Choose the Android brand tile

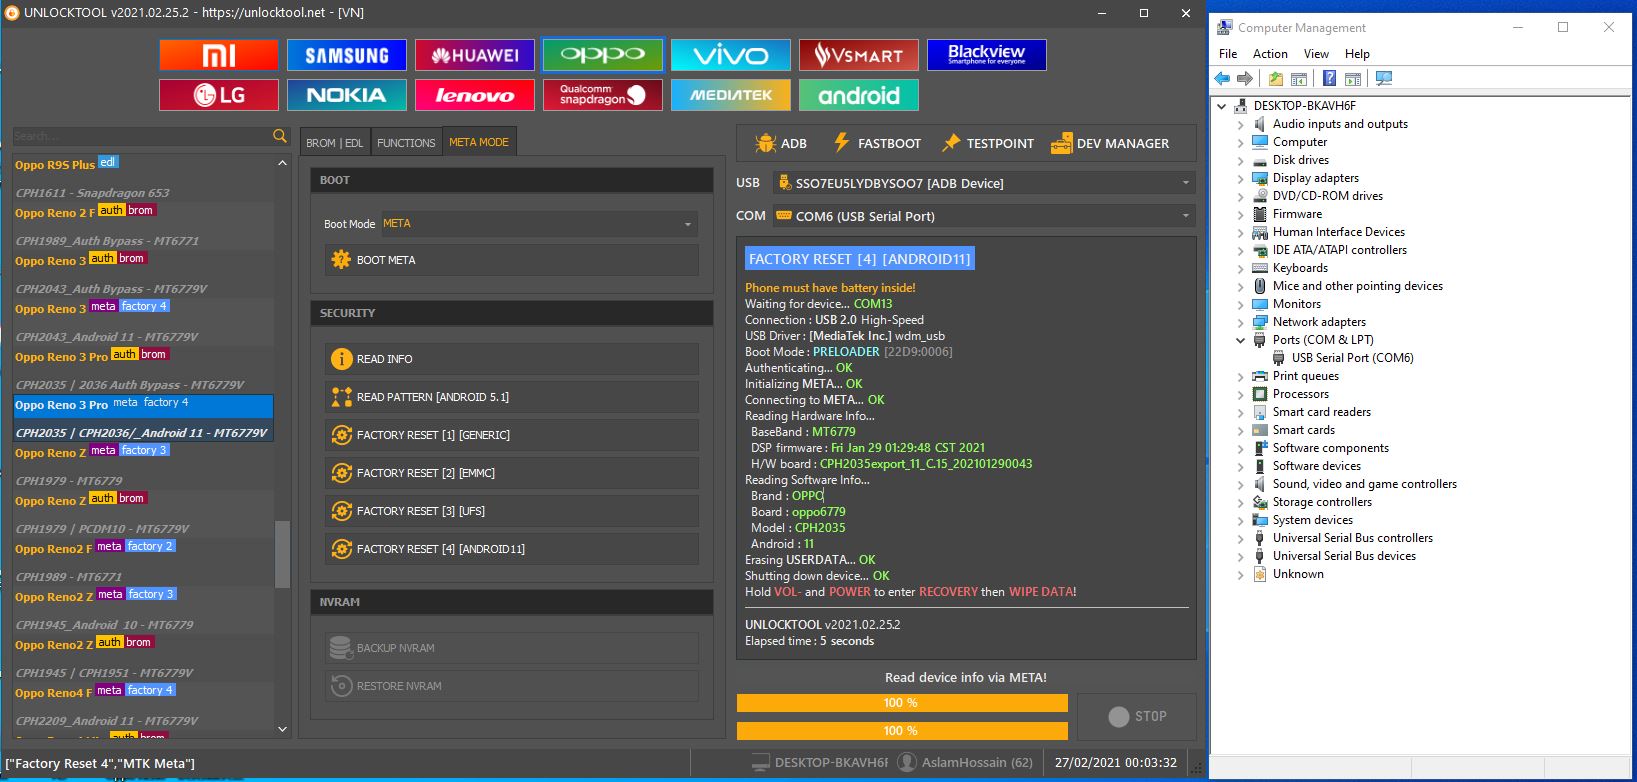pyautogui.click(x=859, y=95)
